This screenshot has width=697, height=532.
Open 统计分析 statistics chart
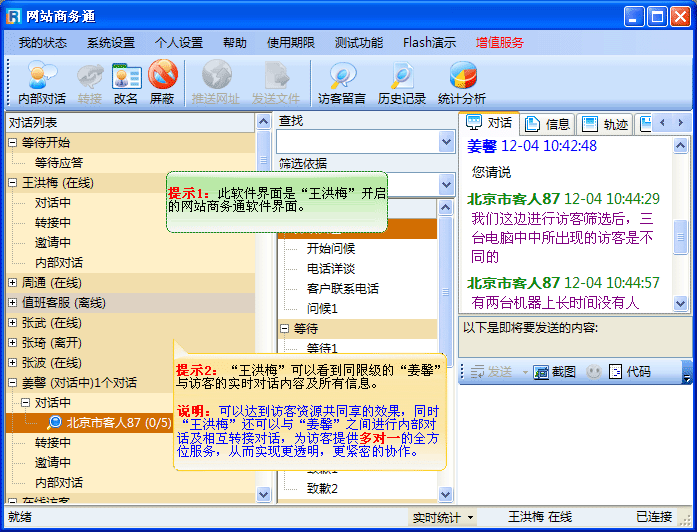462,82
